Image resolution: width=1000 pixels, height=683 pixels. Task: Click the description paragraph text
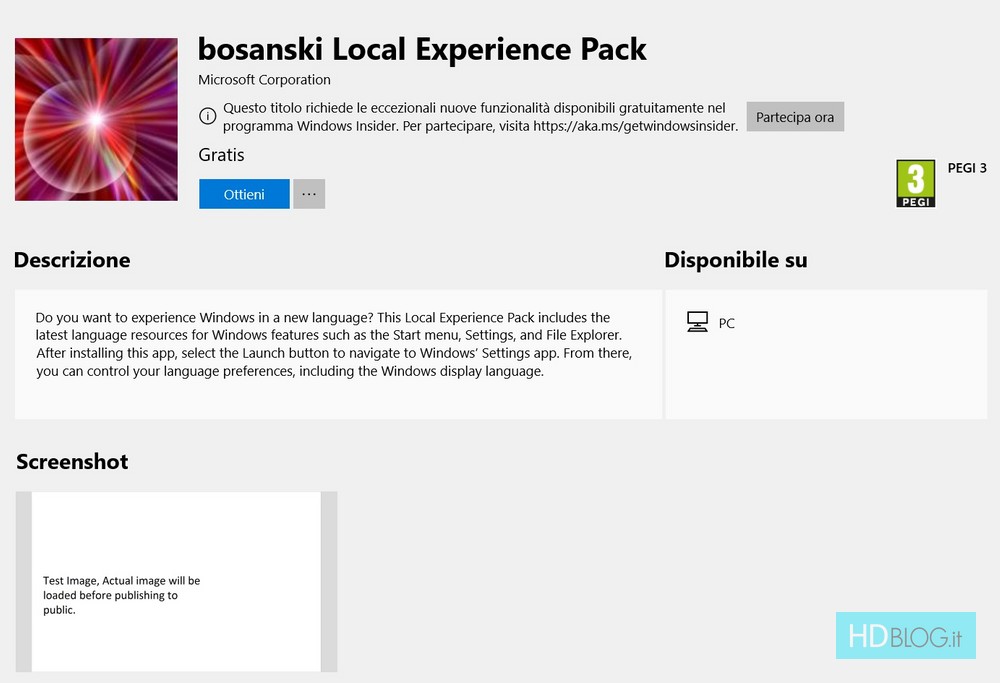[335, 344]
